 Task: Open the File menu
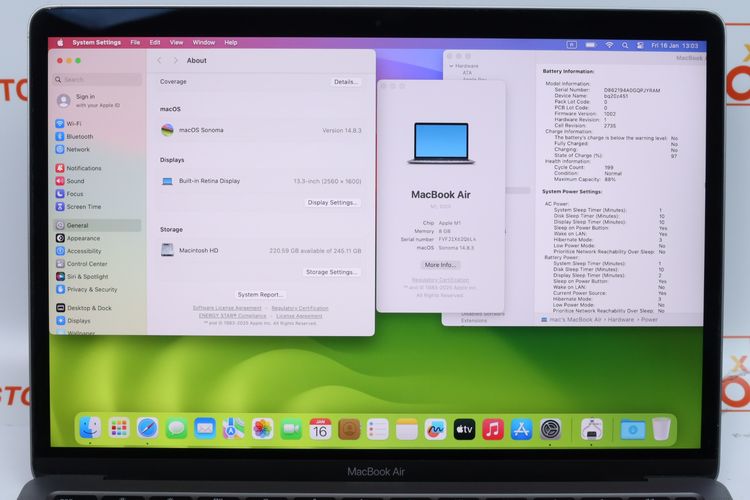(135, 43)
